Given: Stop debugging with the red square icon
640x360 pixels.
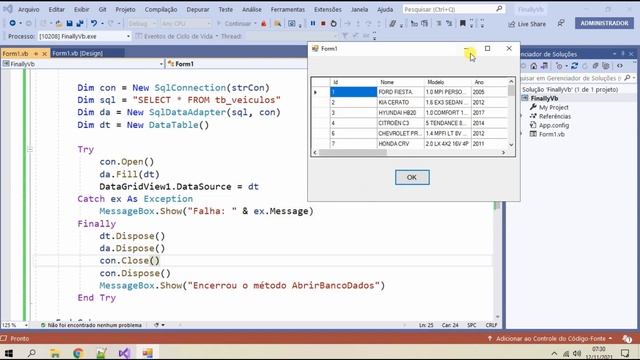Looking at the screenshot, I should tap(323, 24).
